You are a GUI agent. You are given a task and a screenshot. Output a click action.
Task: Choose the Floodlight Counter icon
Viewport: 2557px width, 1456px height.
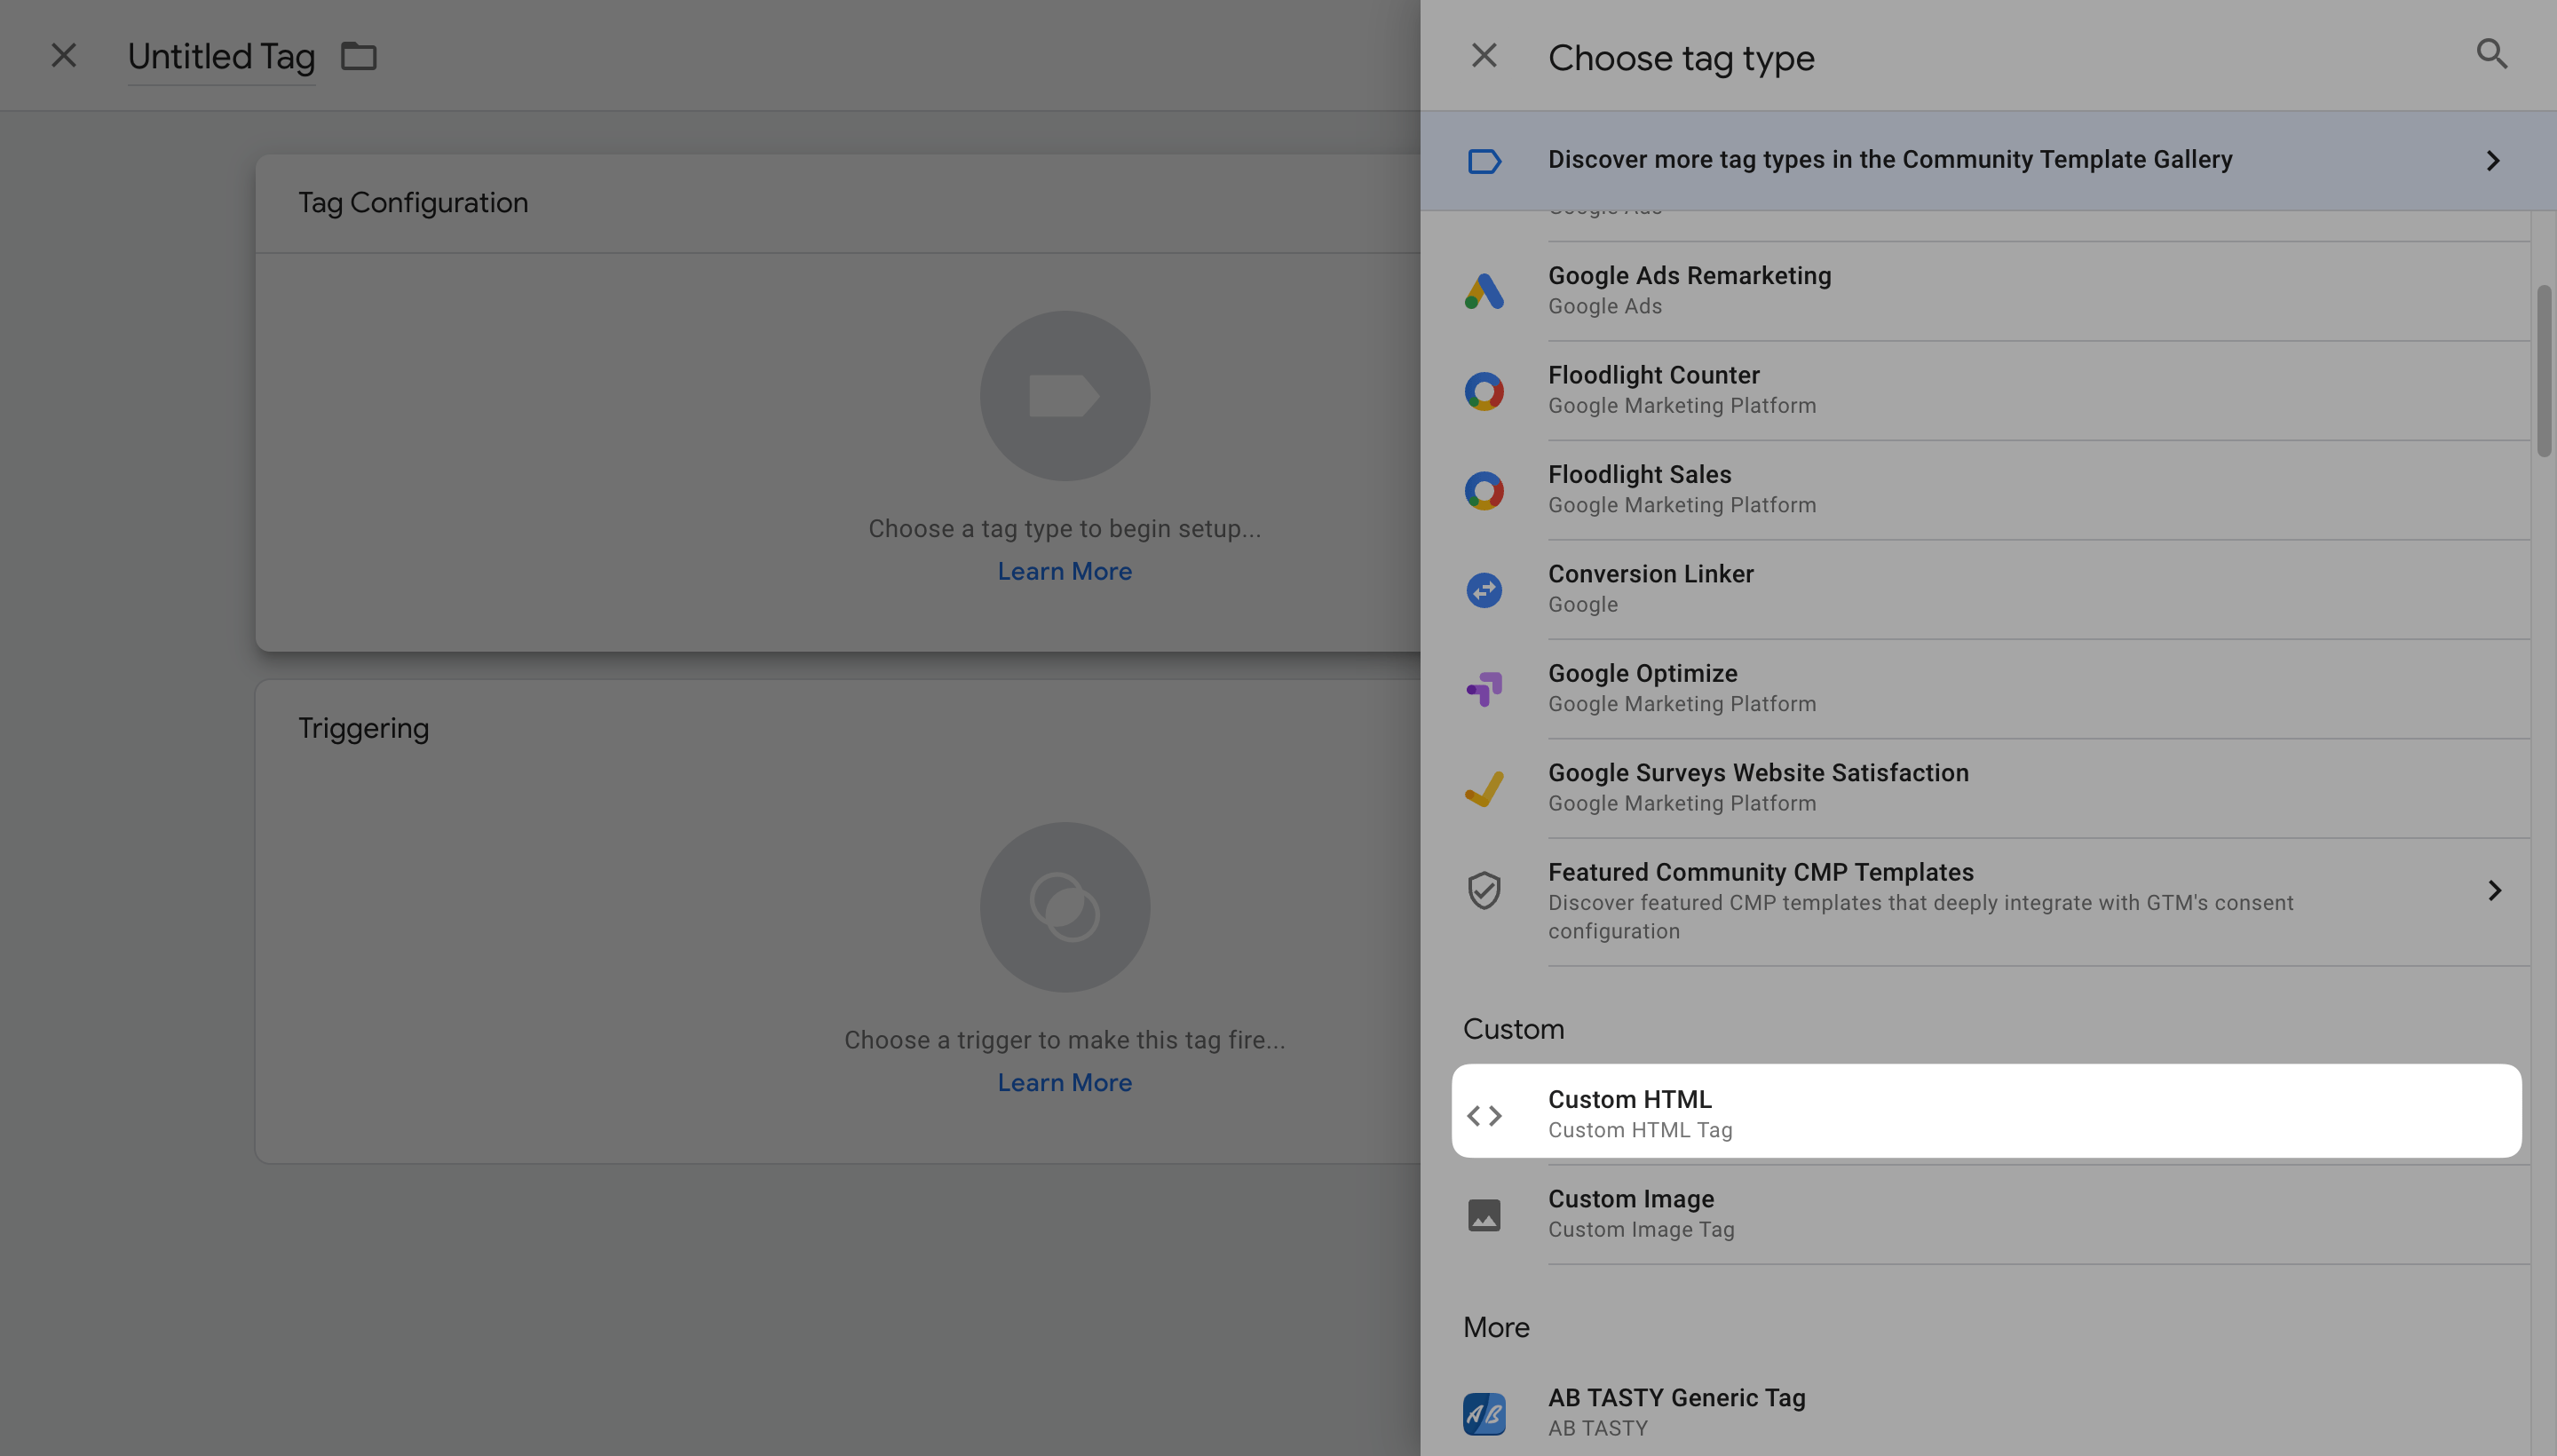(1484, 391)
